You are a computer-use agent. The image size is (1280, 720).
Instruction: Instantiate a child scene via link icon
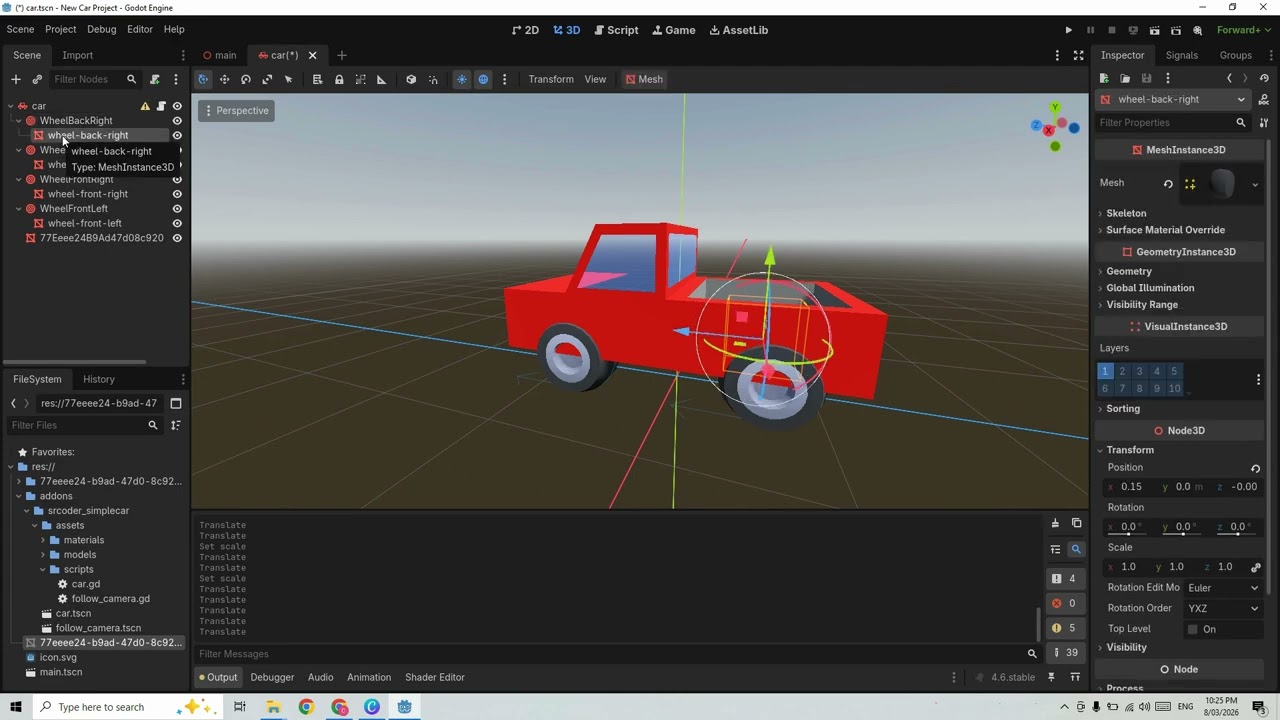37,79
